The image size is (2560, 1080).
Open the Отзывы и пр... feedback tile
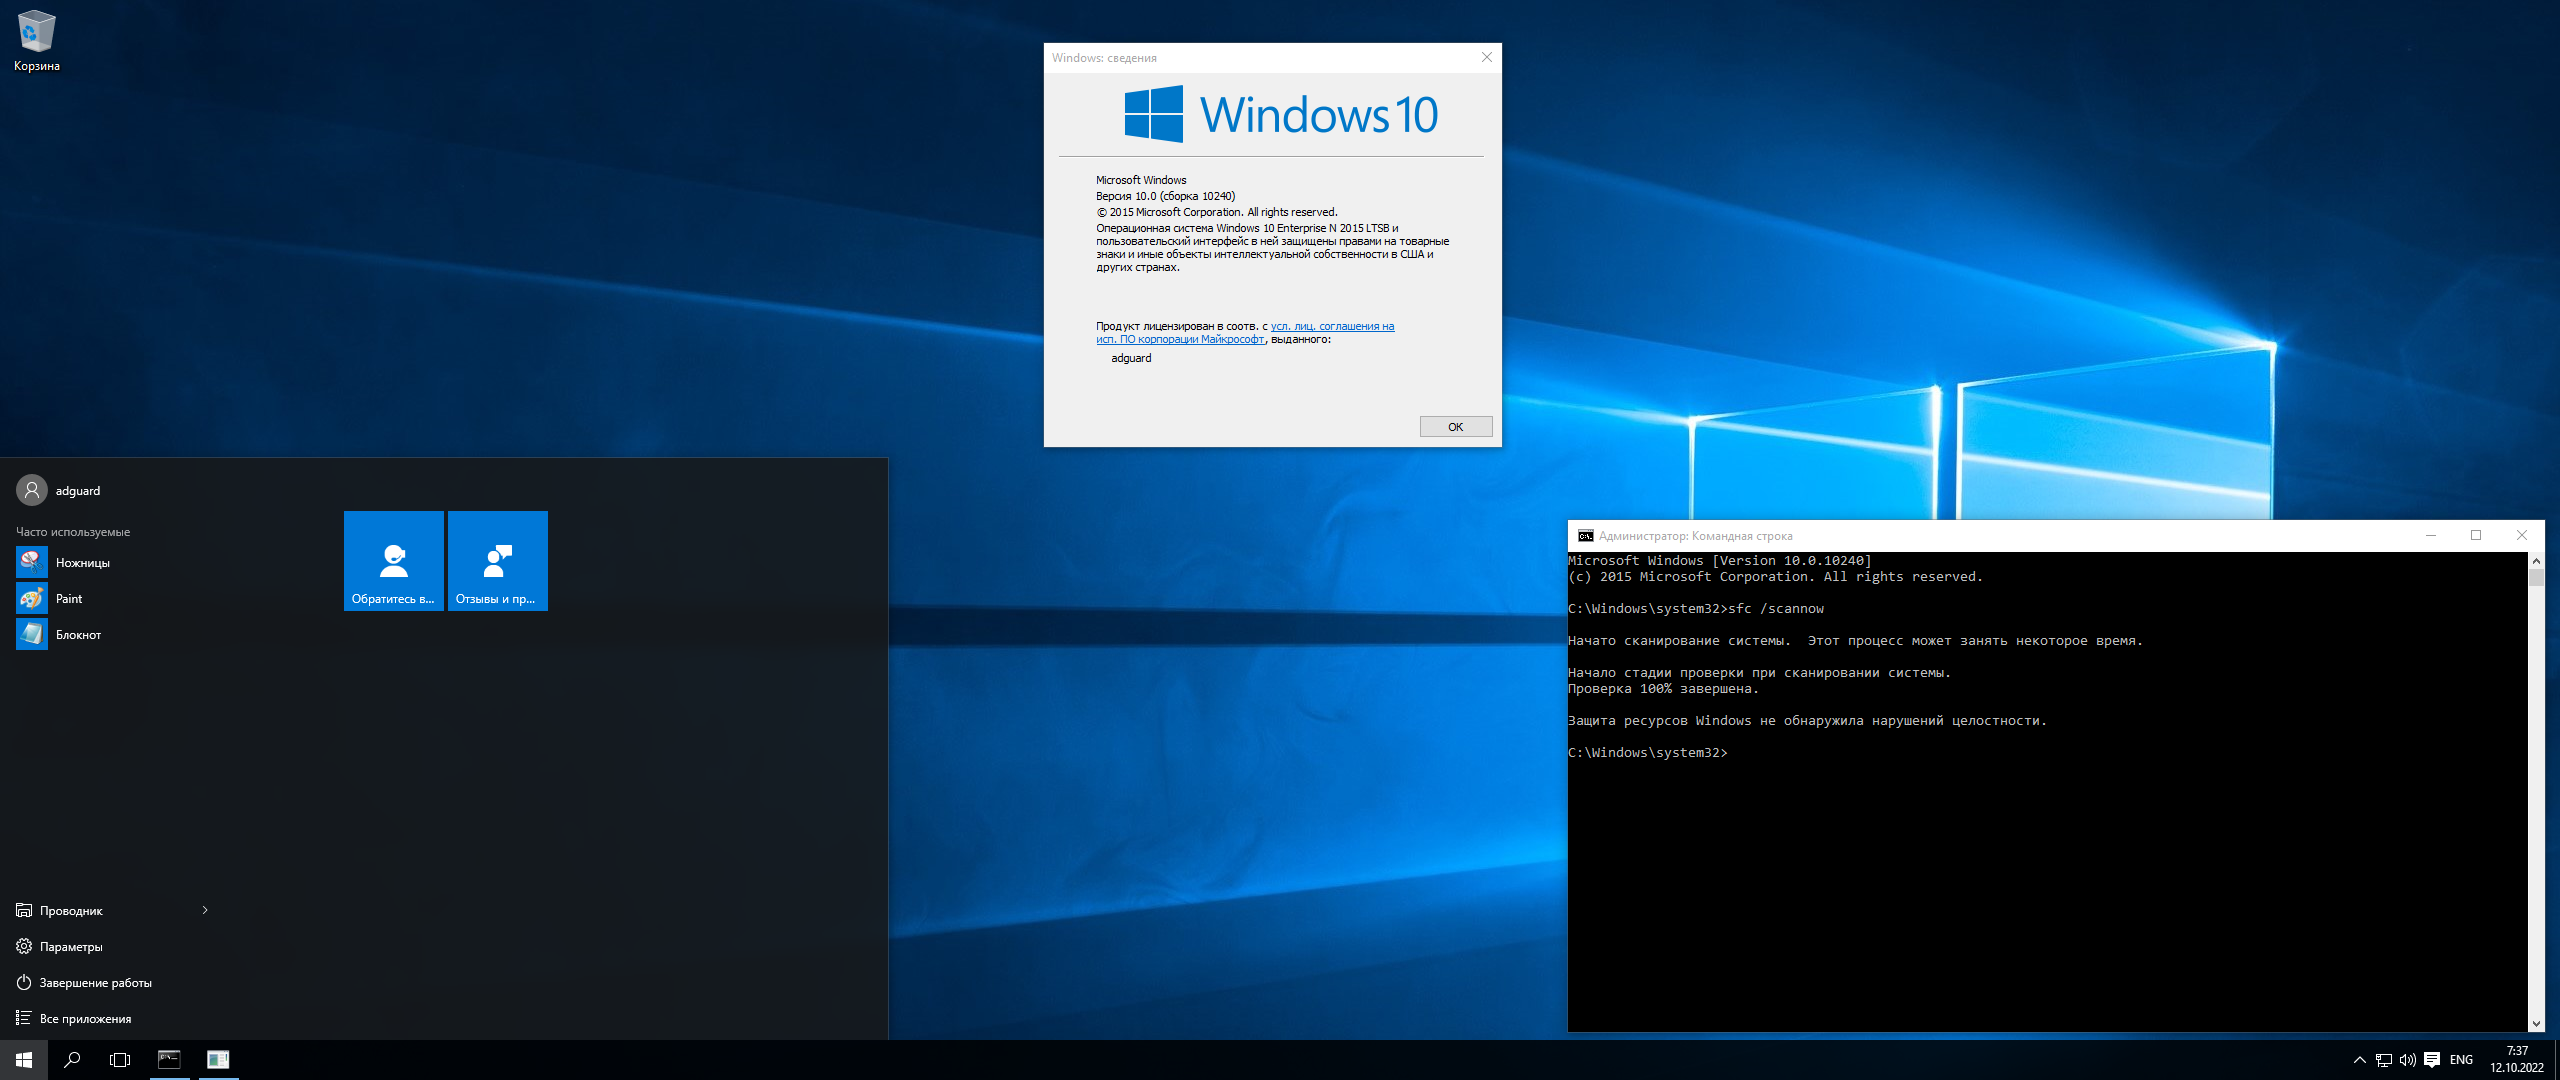[498, 561]
